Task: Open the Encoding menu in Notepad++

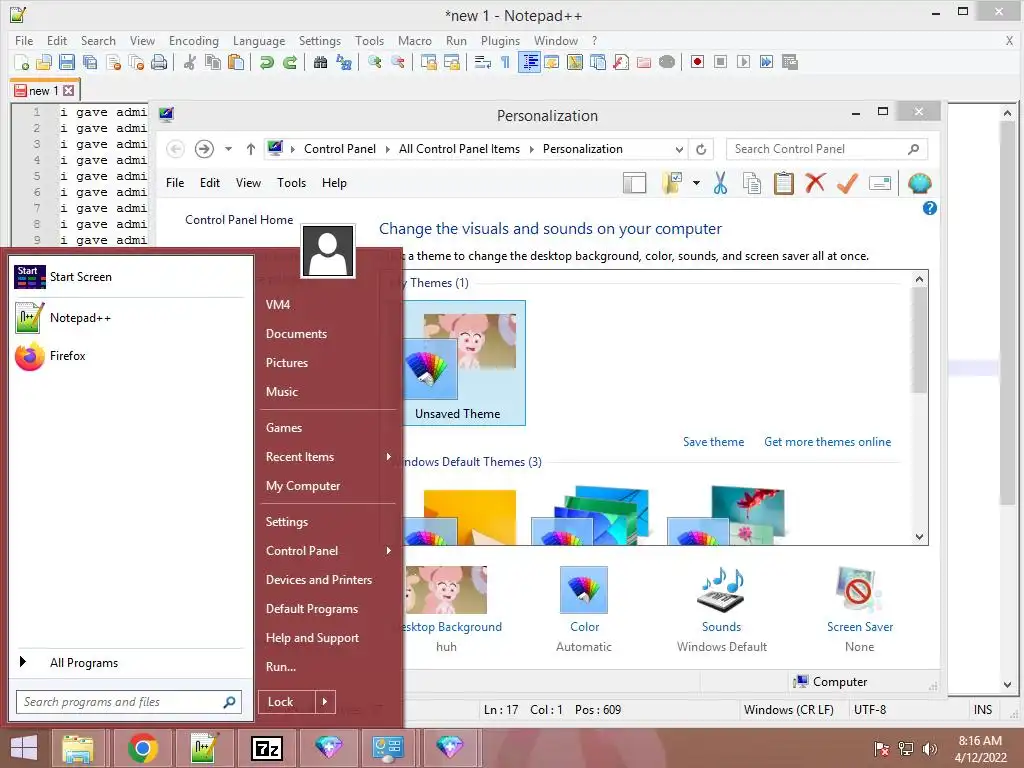Action: point(193,40)
